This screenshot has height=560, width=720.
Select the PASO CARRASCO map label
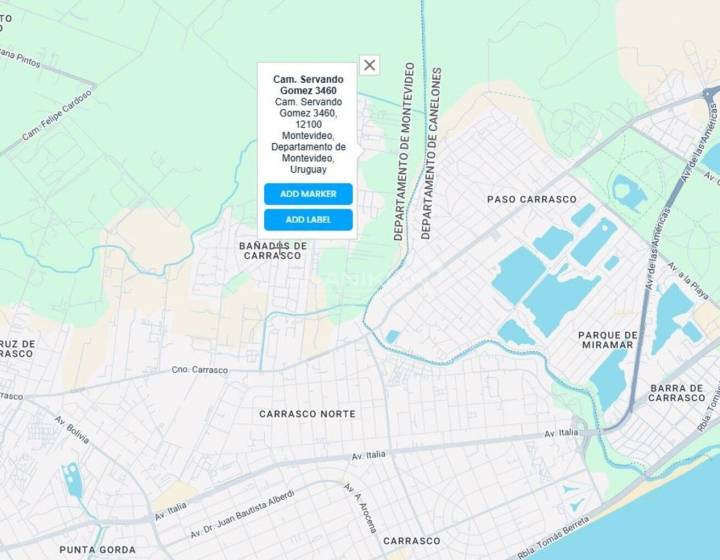coord(532,199)
